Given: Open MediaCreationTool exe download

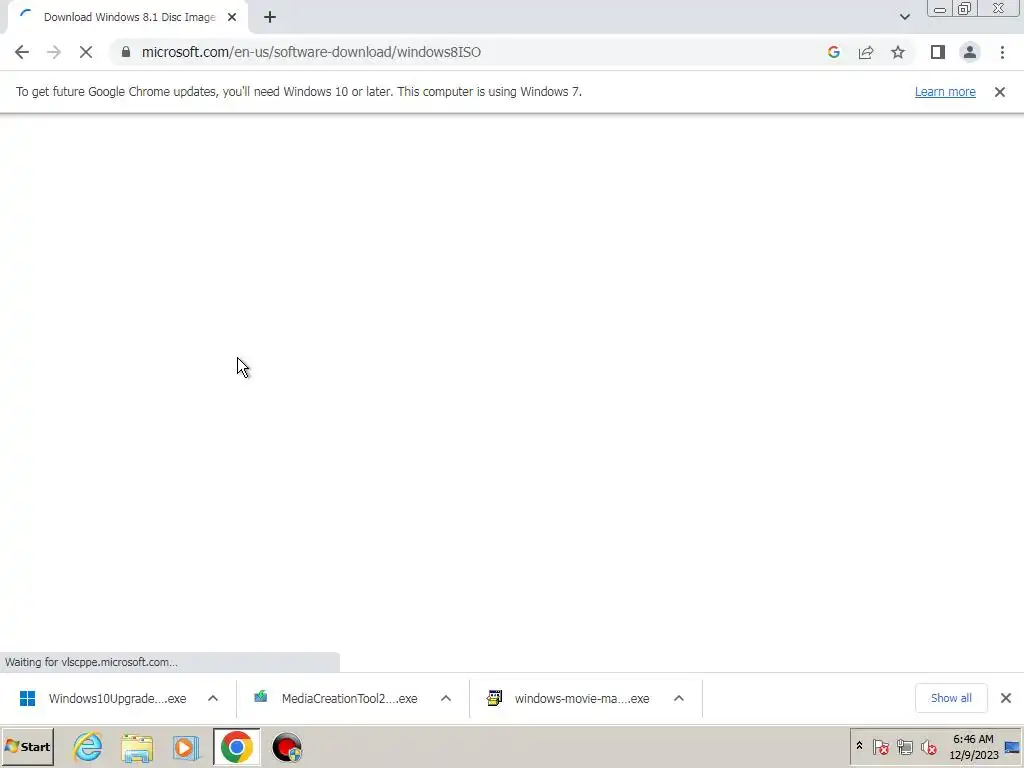Looking at the screenshot, I should (x=349, y=698).
